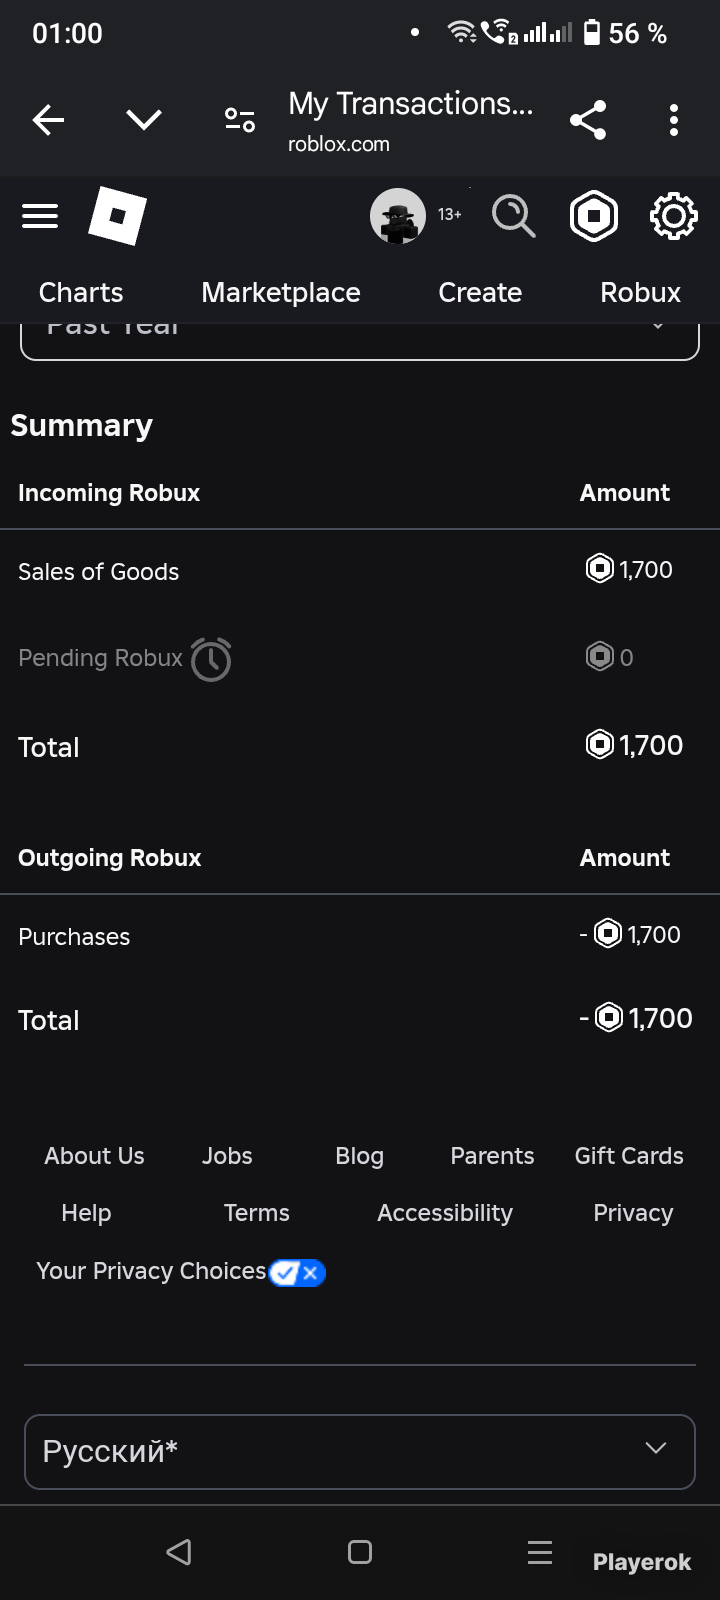Tap the browser back arrow

pyautogui.click(x=48, y=120)
